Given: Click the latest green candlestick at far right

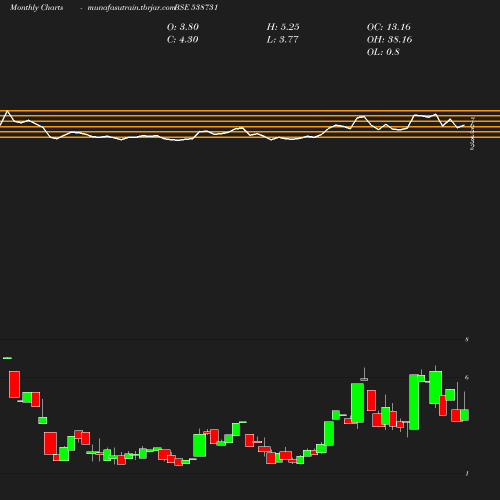Looking at the screenshot, I should tap(465, 415).
